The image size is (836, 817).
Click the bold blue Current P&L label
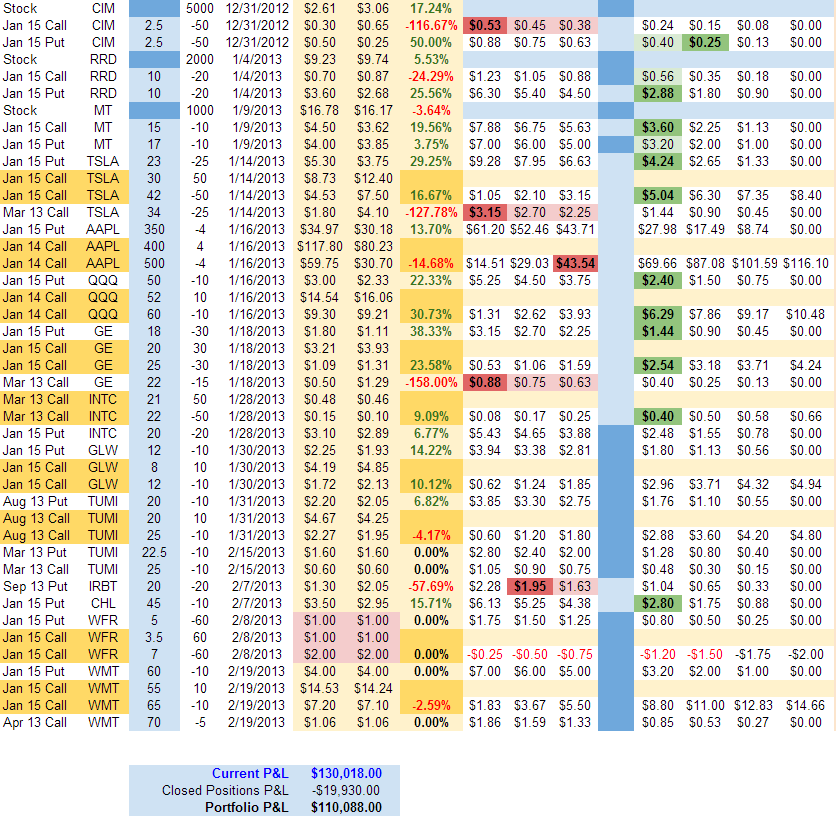pos(248,773)
